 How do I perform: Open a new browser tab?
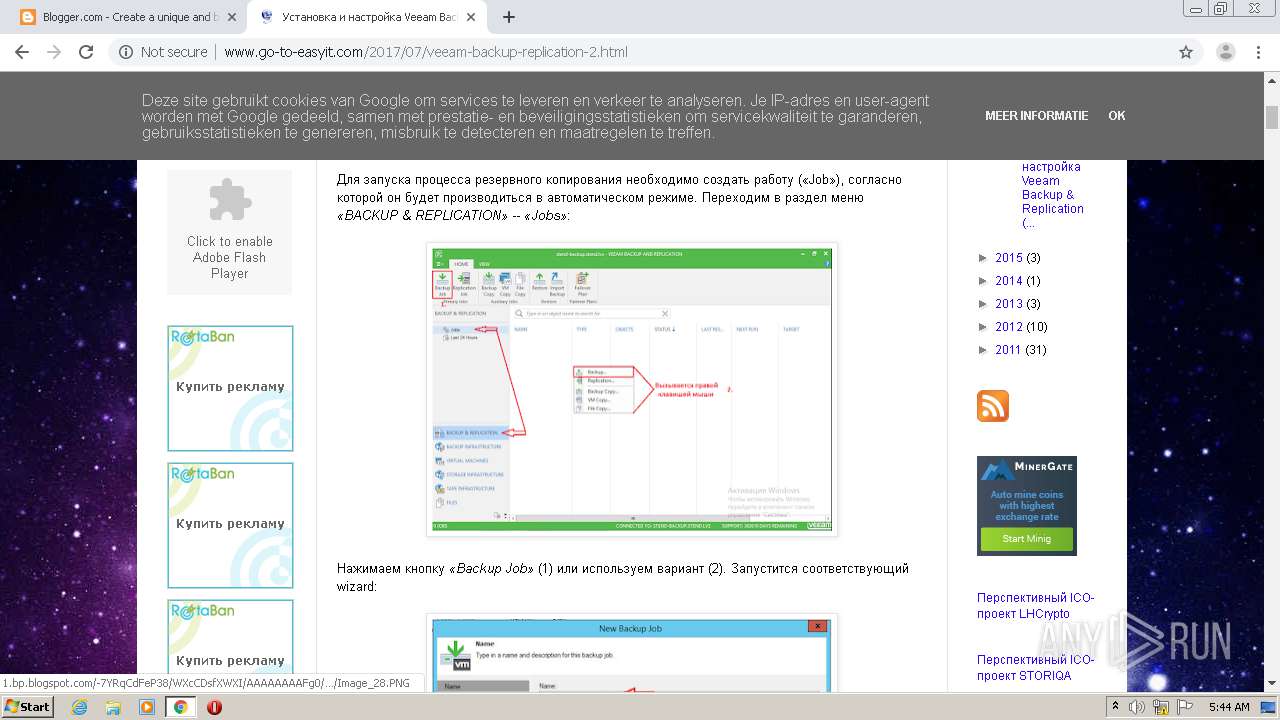tap(509, 17)
